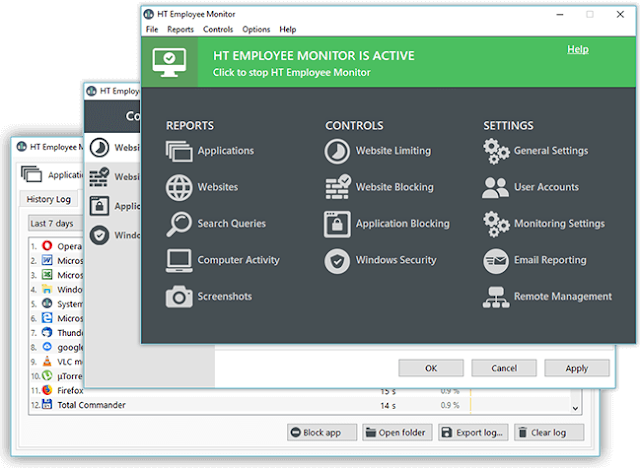Click Firefox icon in applications log list
This screenshot has height=468, width=640.
pyautogui.click(x=47, y=390)
